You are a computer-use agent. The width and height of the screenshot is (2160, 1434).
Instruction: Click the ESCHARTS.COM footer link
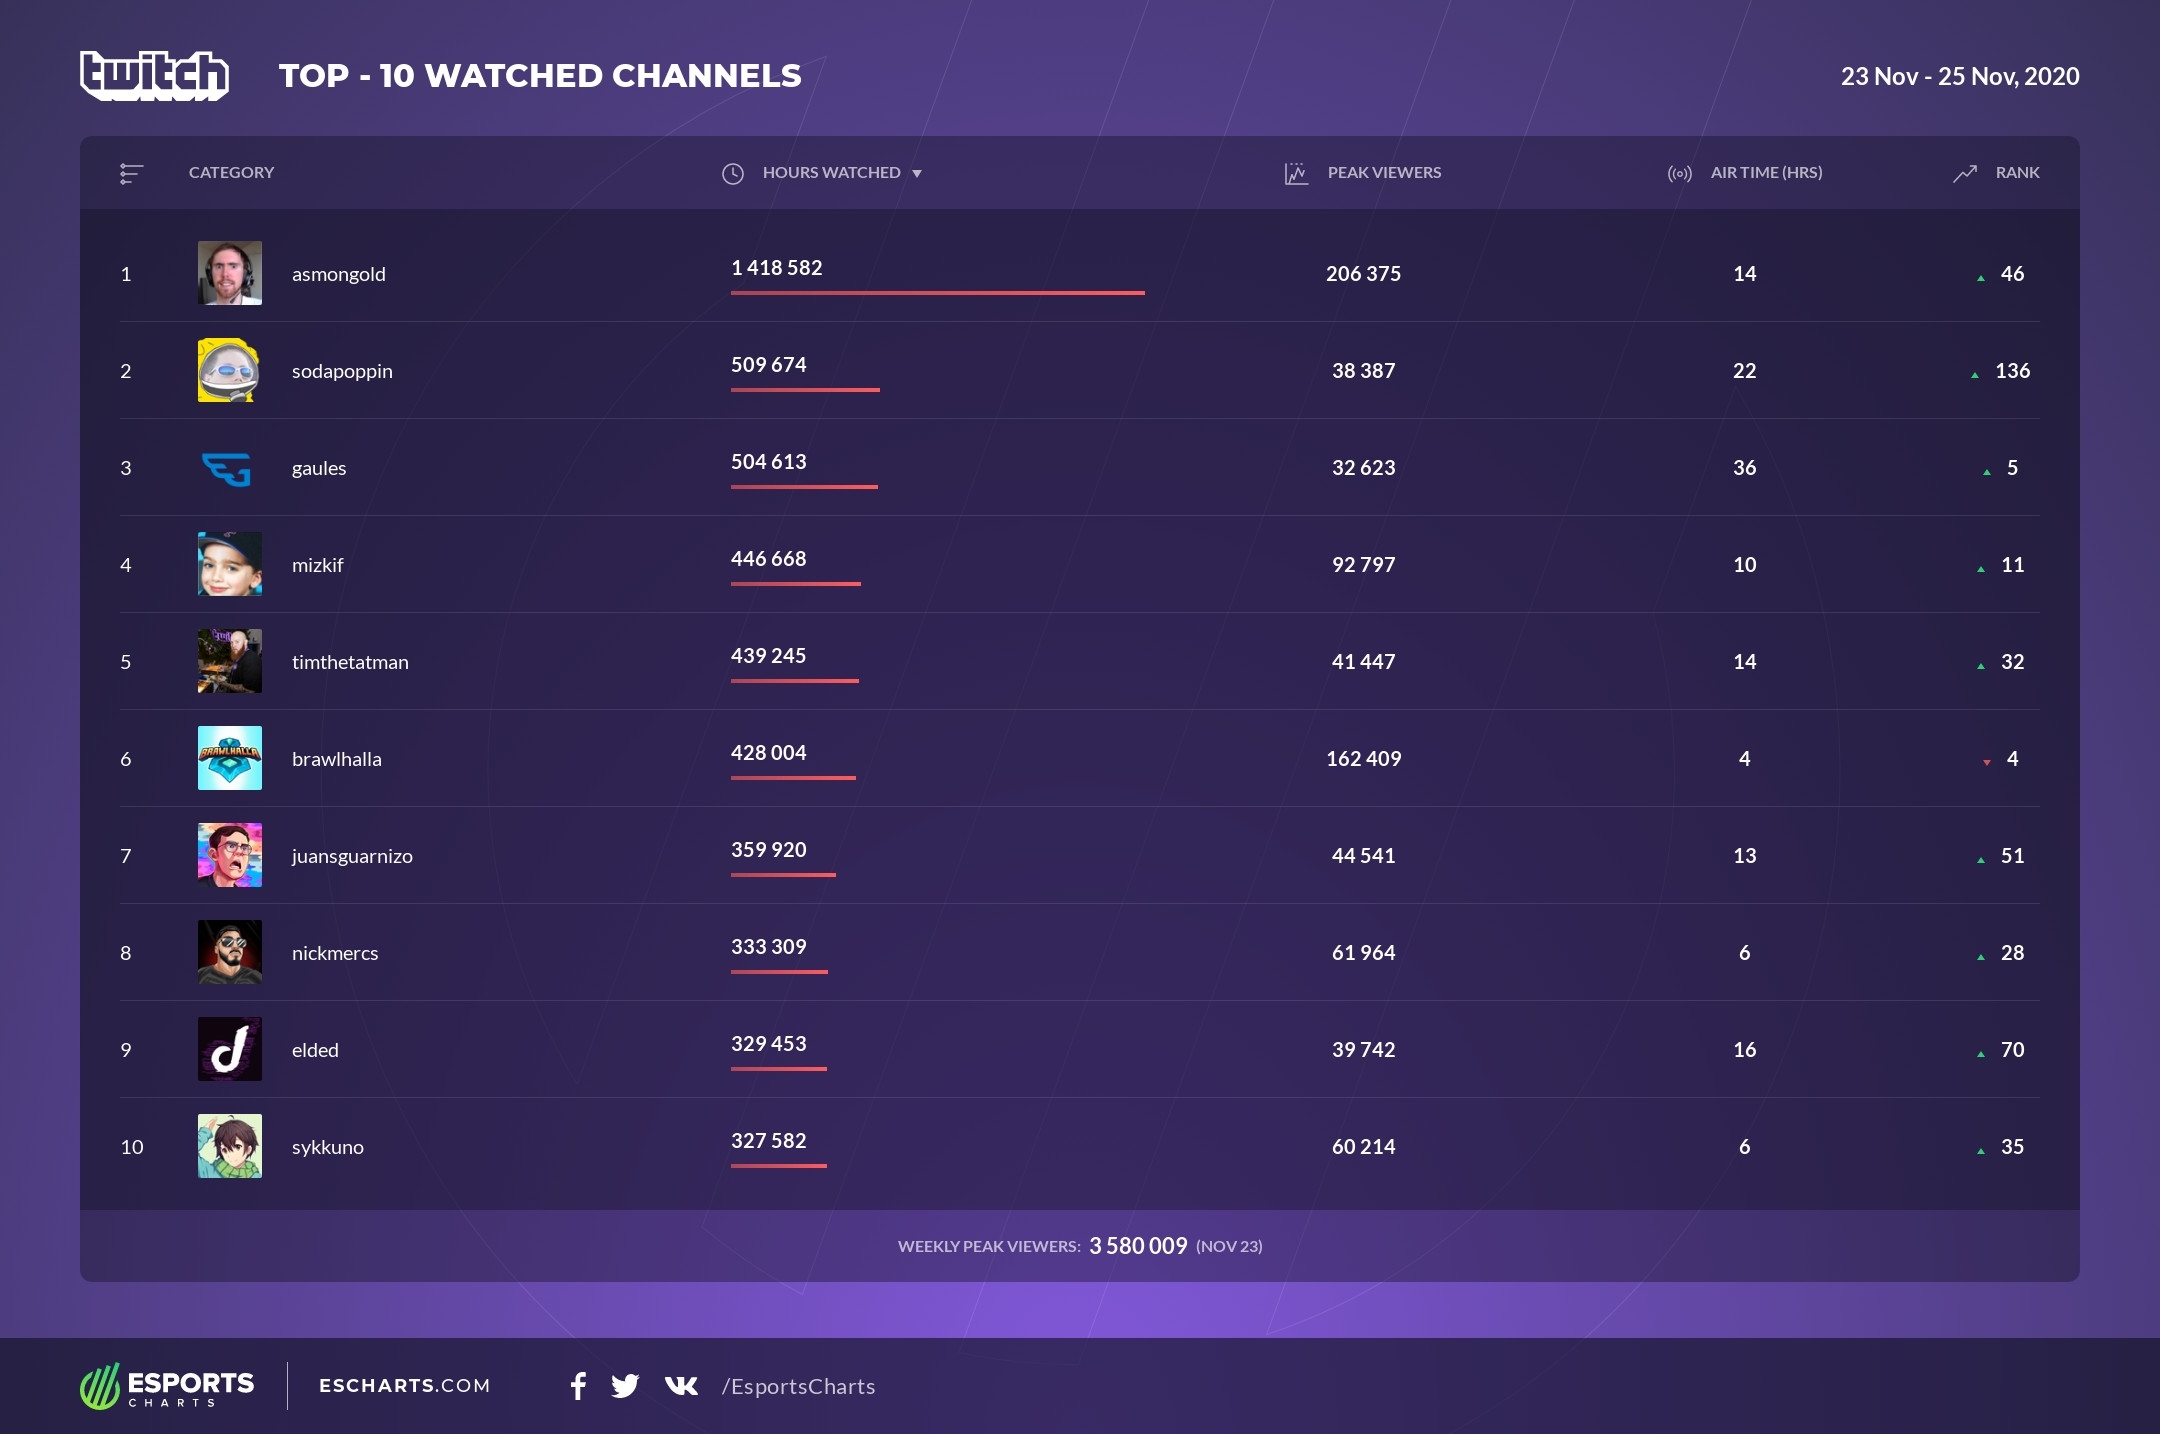tap(405, 1385)
